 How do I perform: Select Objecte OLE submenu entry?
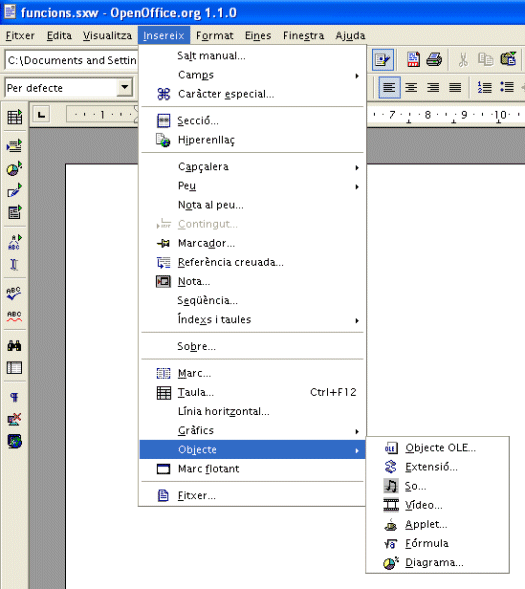pyautogui.click(x=438, y=448)
